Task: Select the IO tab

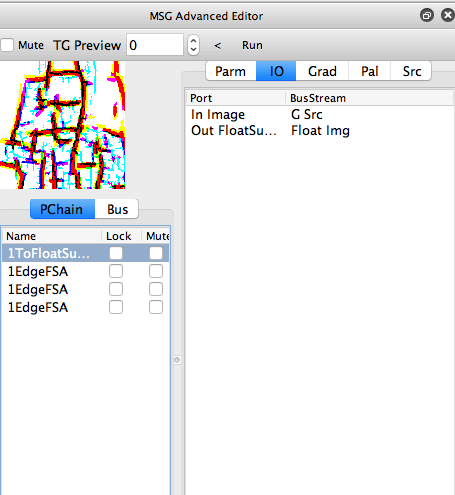Action: (x=276, y=71)
